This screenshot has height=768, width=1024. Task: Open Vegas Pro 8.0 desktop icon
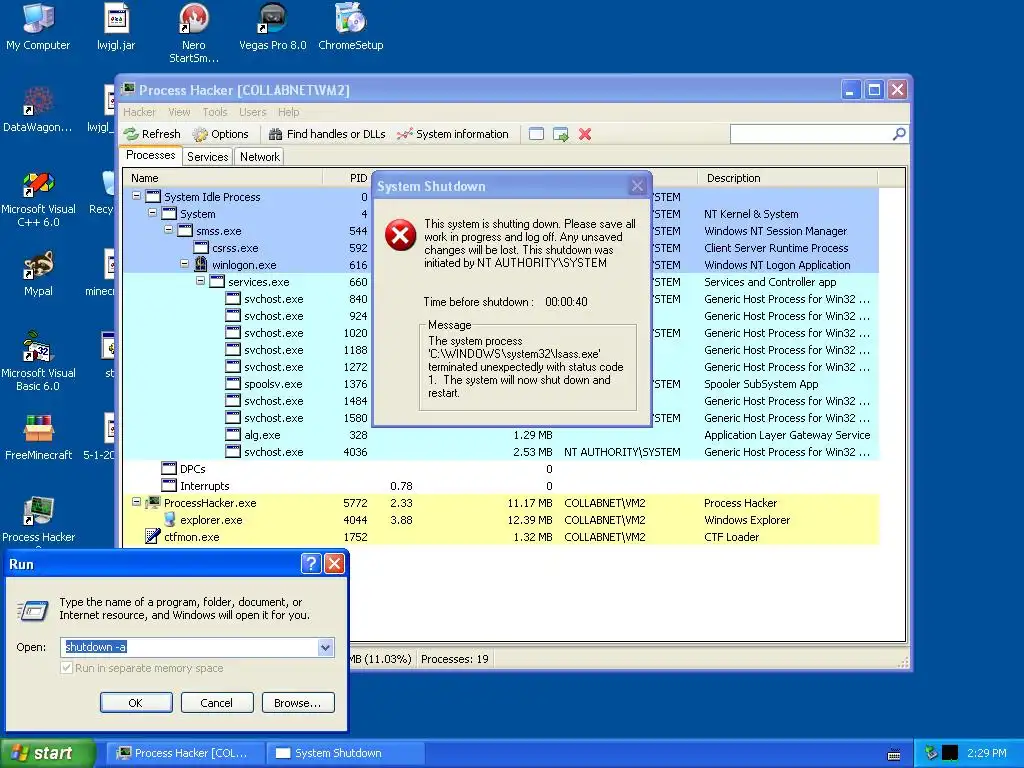click(x=272, y=27)
